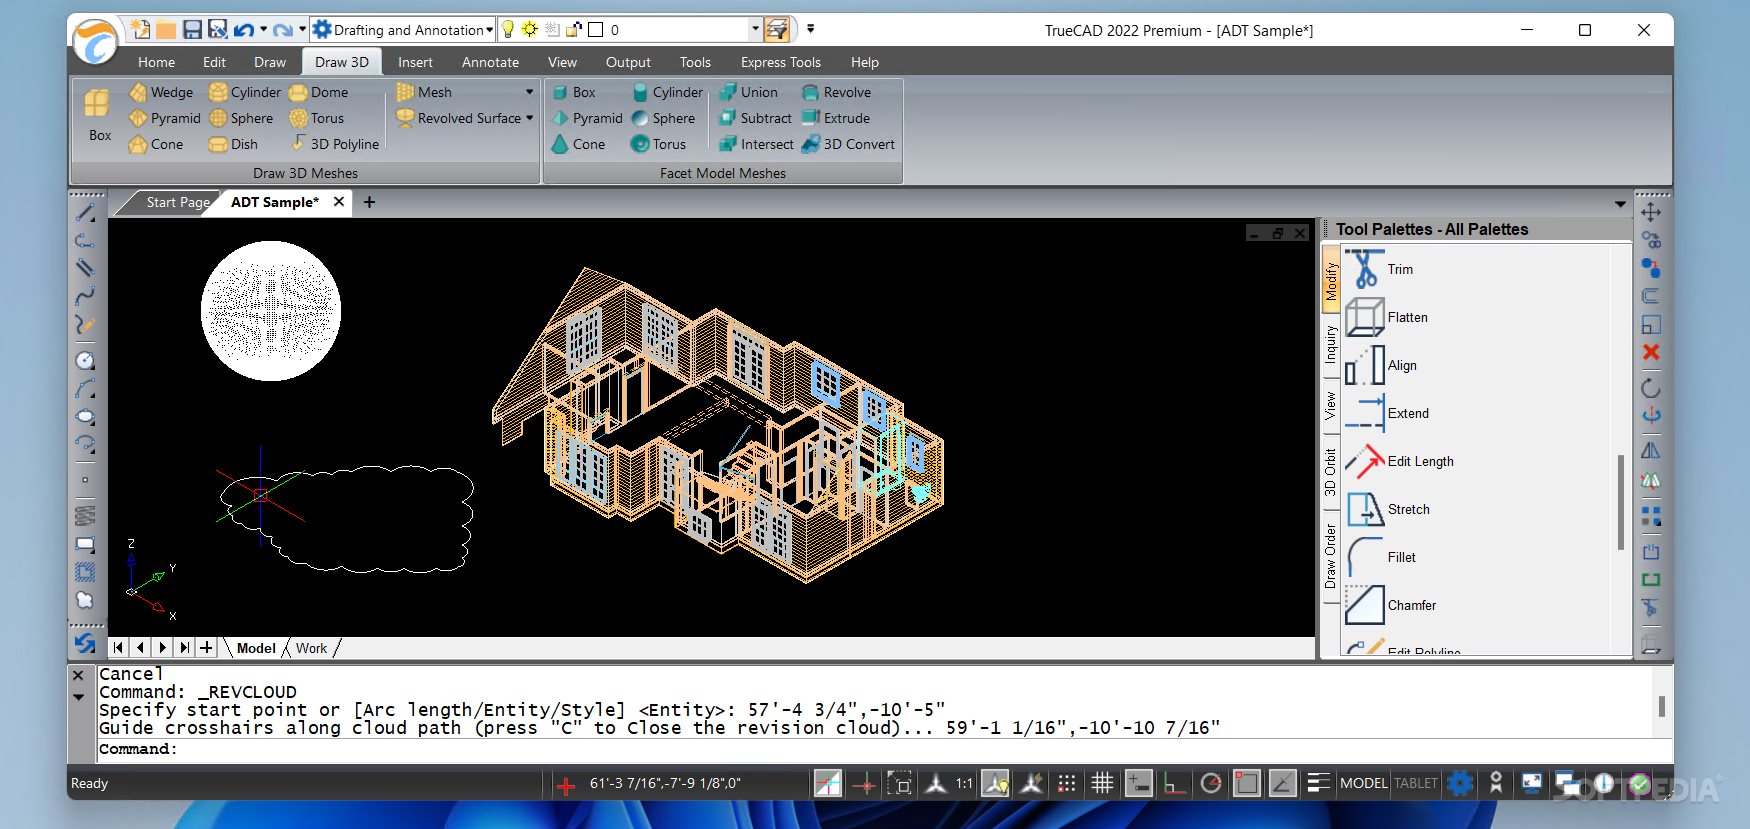Select the Inquiry palette tab

click(1331, 344)
